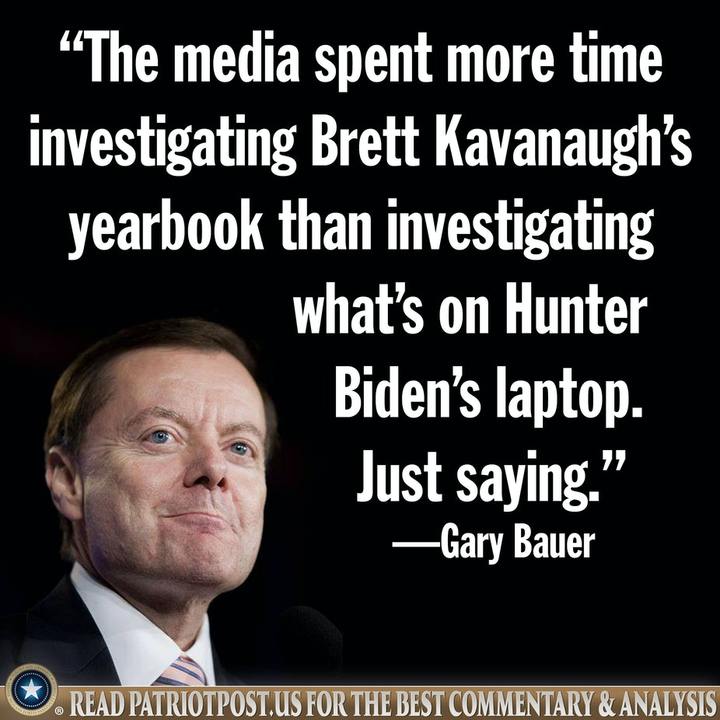Click the "Gary Bauer" attribution text
Image resolution: width=720 pixels, height=720 pixels.
click(518, 545)
